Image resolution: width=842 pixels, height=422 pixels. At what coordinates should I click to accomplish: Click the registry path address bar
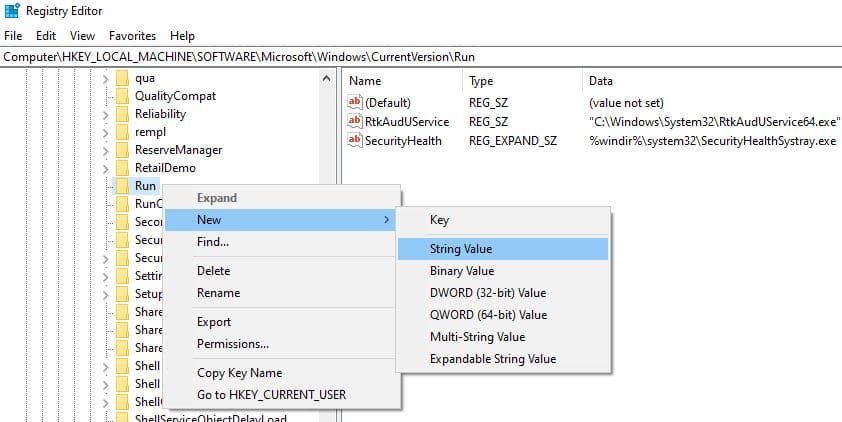coord(420,57)
